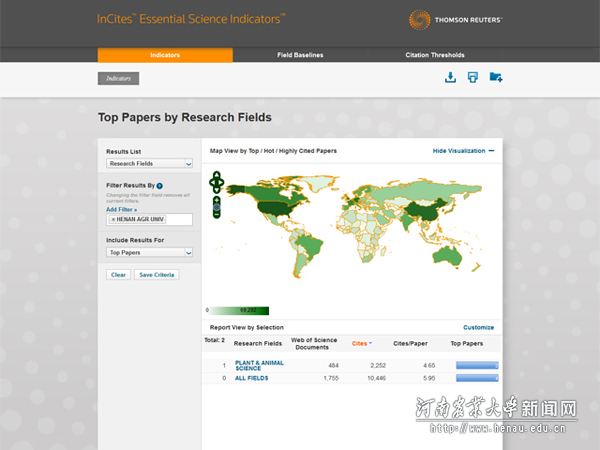The height and width of the screenshot is (450, 600).
Task: Click the Customize link
Action: point(478,328)
